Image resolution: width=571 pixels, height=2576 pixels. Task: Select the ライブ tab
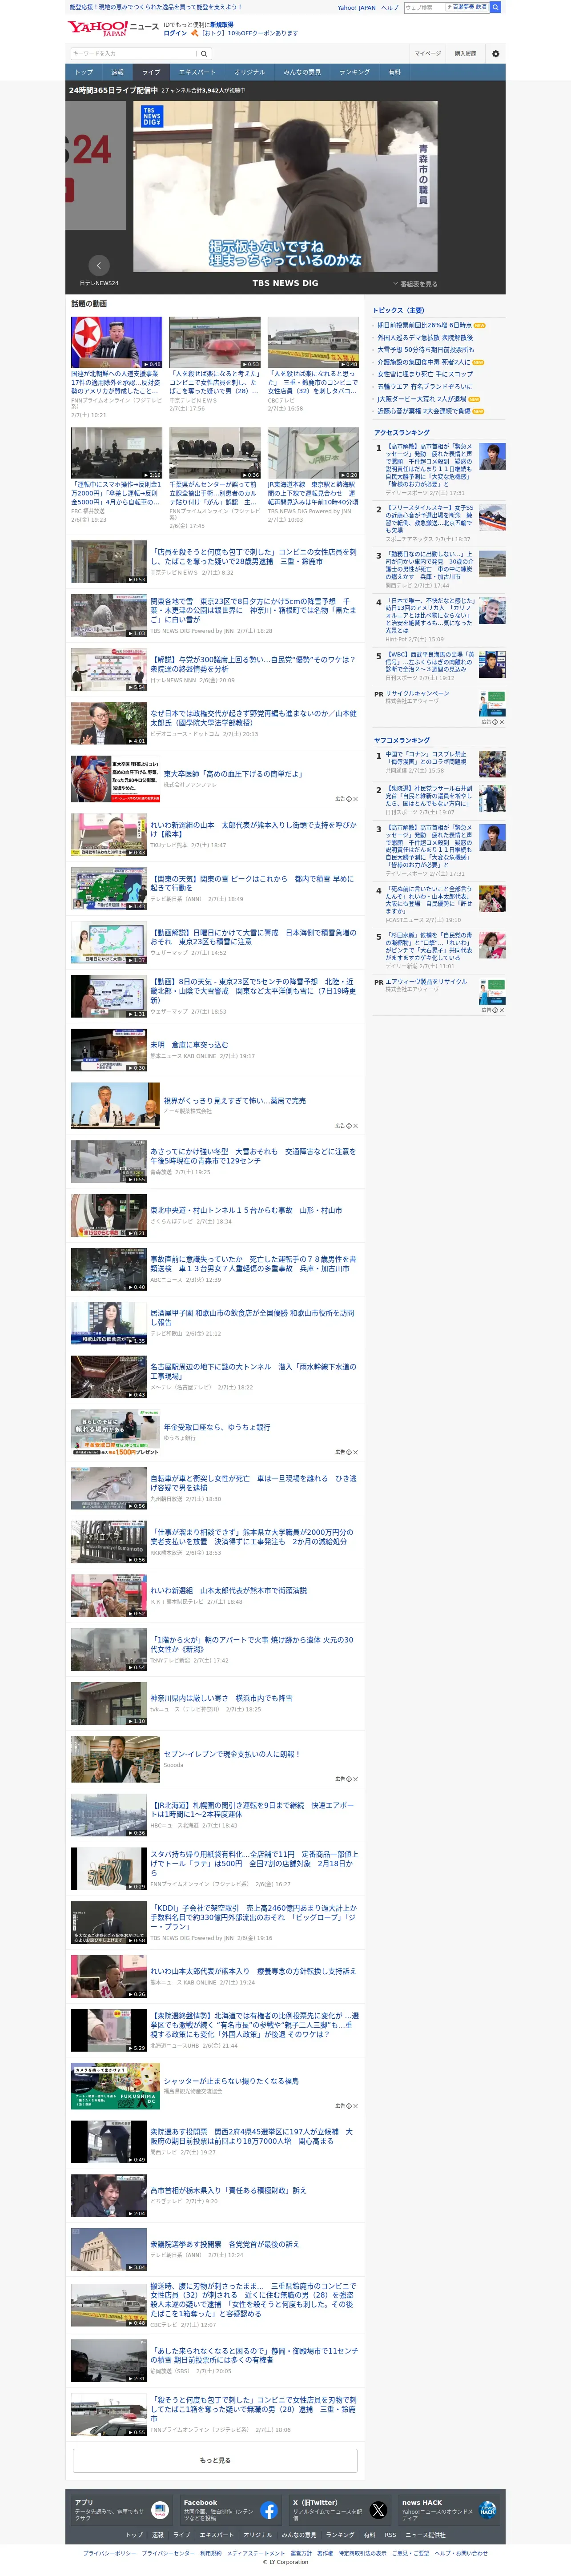click(x=151, y=72)
